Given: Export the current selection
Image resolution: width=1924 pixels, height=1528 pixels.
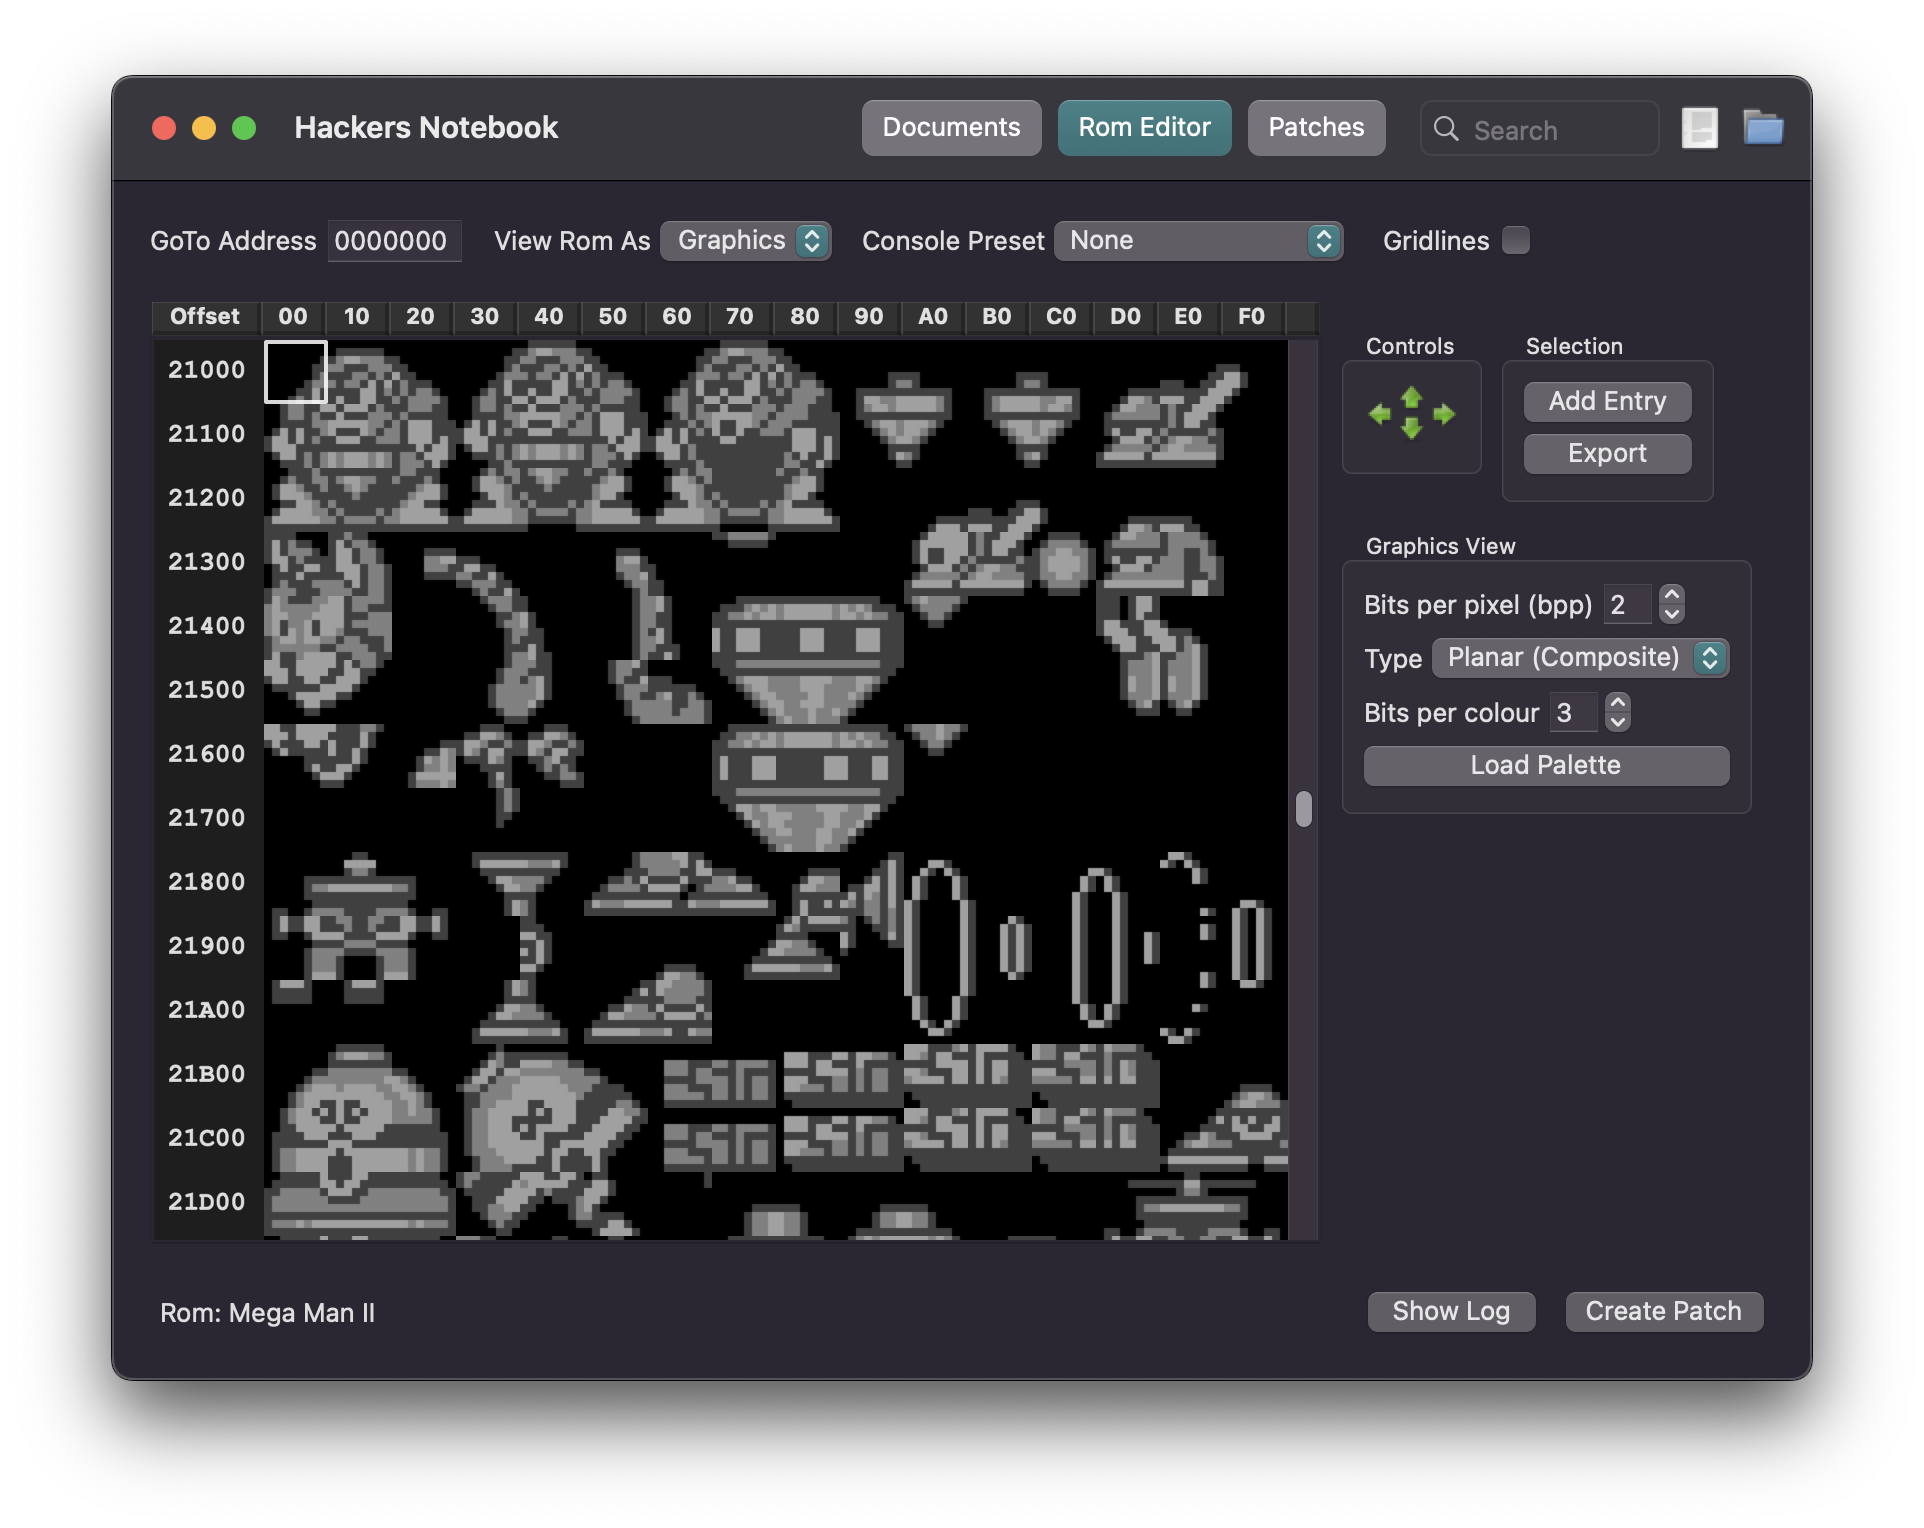Looking at the screenshot, I should tap(1606, 453).
